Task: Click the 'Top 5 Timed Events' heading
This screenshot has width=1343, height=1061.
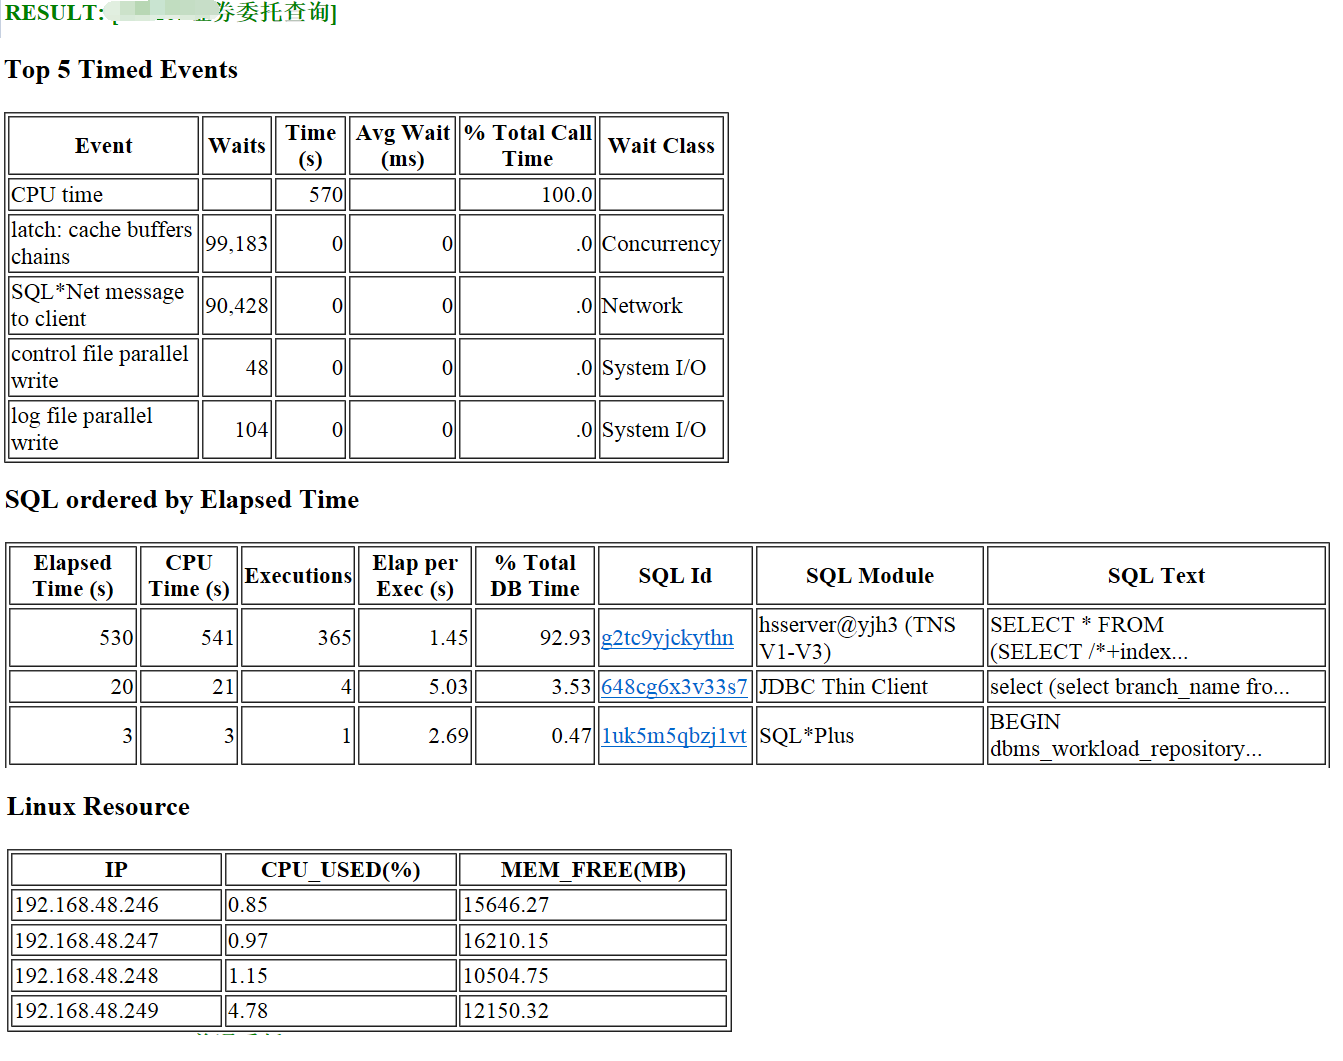Action: (121, 70)
